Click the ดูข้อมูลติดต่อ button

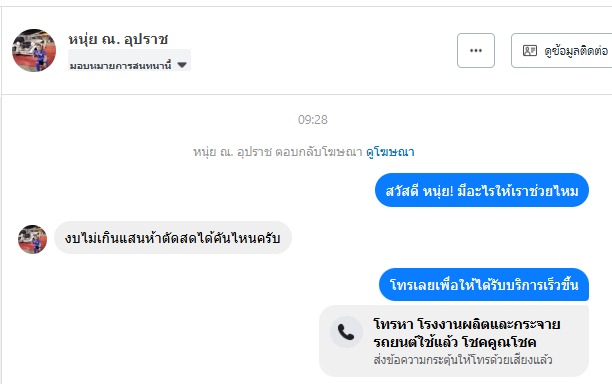point(562,50)
